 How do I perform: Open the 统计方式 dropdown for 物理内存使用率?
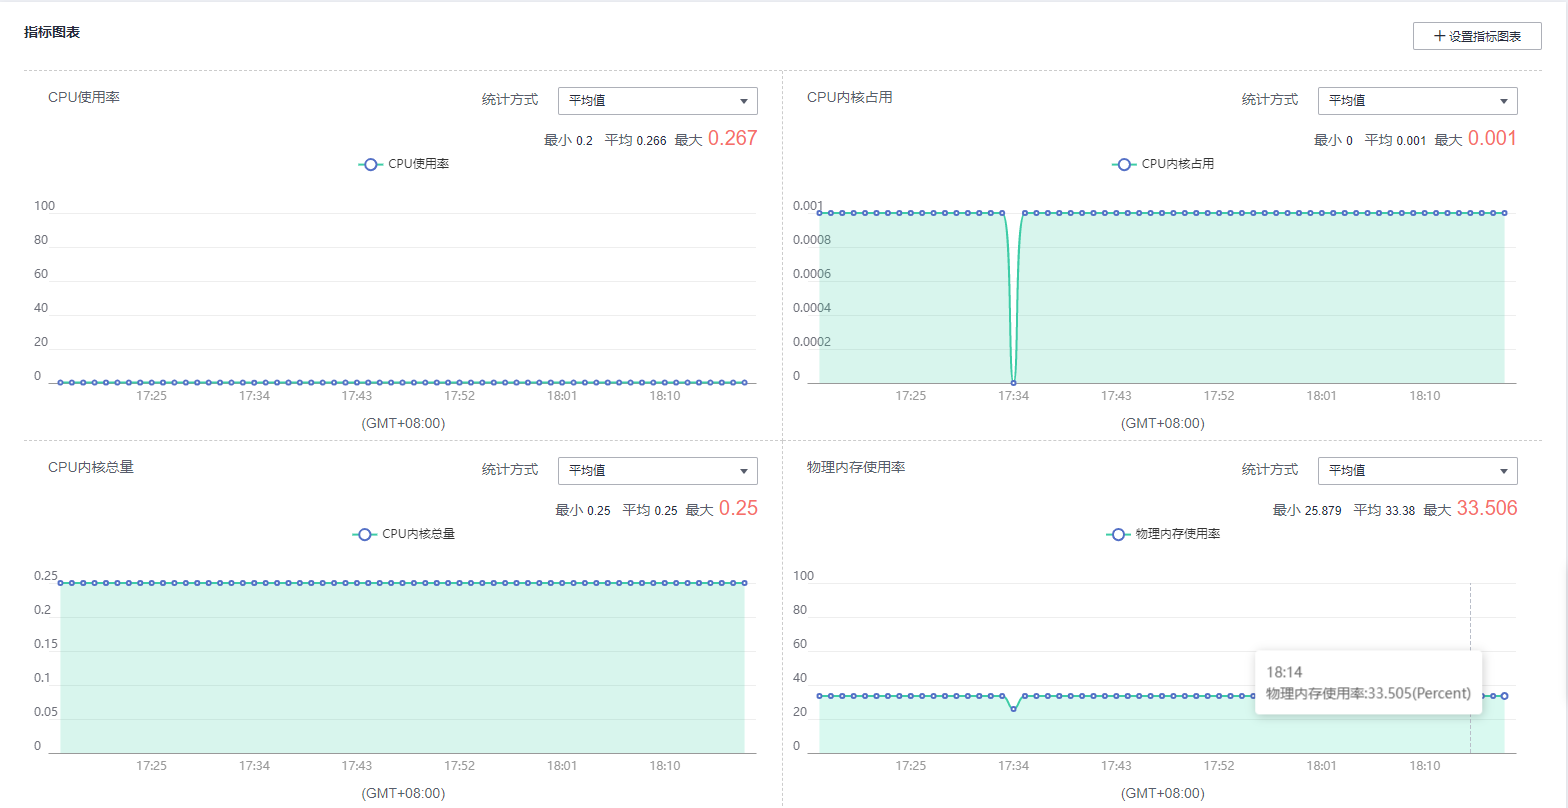(1417, 471)
